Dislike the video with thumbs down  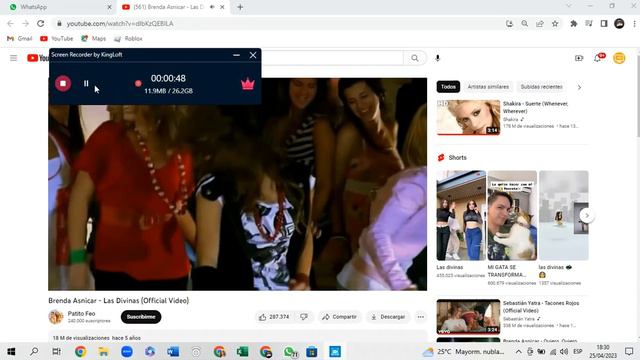point(304,317)
